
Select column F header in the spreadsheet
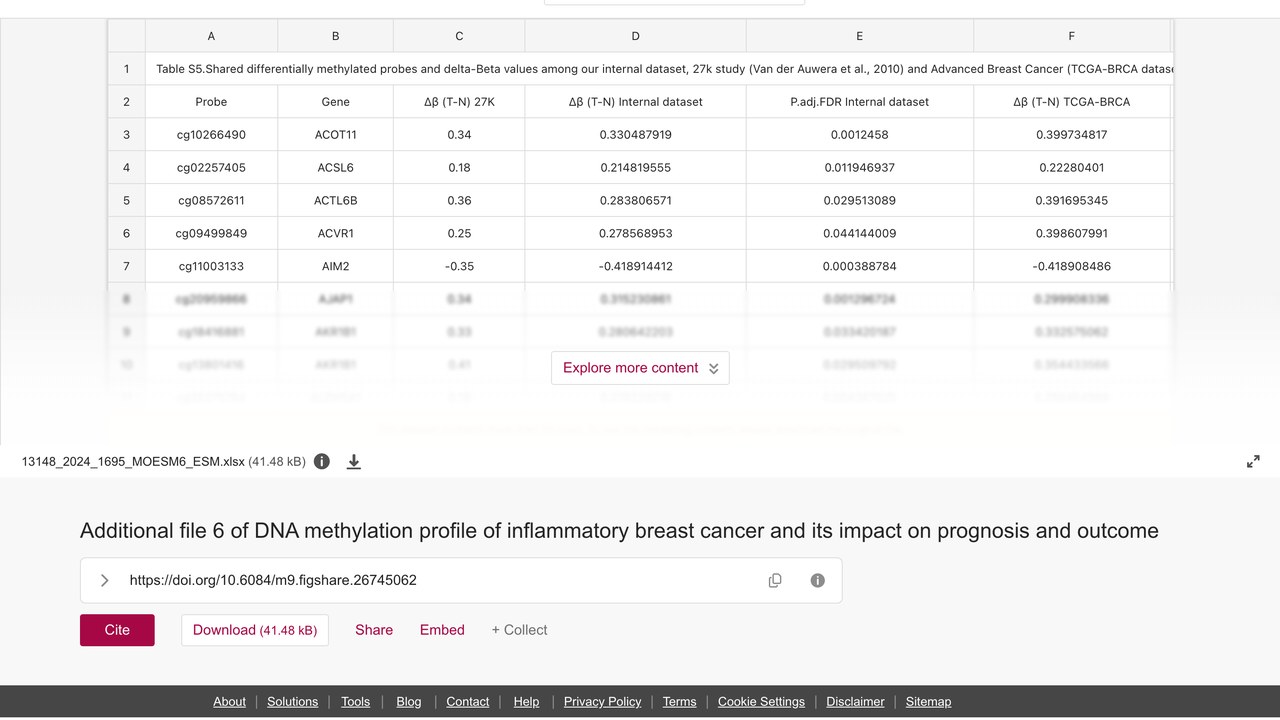(1071, 36)
